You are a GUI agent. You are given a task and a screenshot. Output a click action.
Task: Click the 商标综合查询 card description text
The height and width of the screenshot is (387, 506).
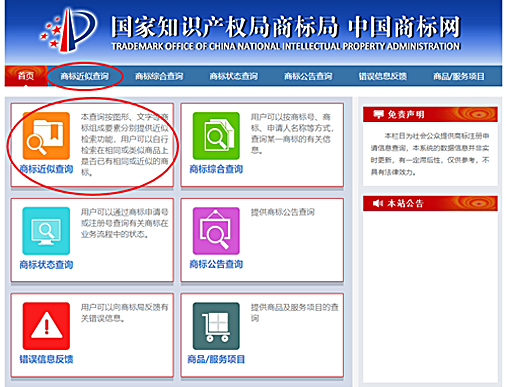(x=292, y=133)
